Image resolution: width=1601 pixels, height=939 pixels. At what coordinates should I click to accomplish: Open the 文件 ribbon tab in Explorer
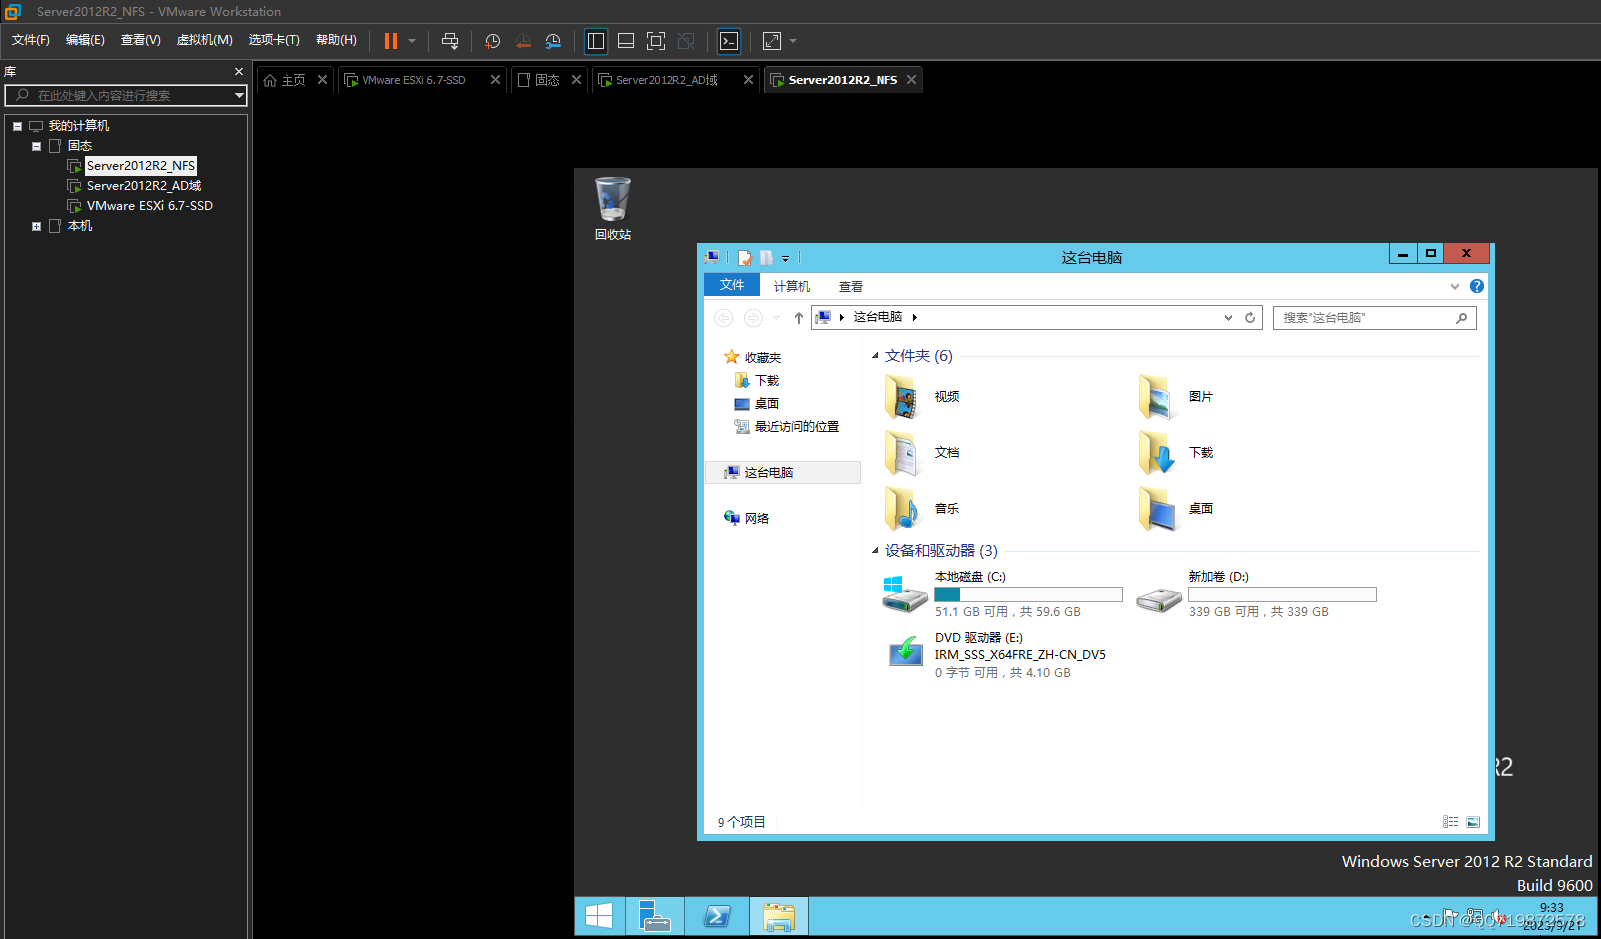732,285
